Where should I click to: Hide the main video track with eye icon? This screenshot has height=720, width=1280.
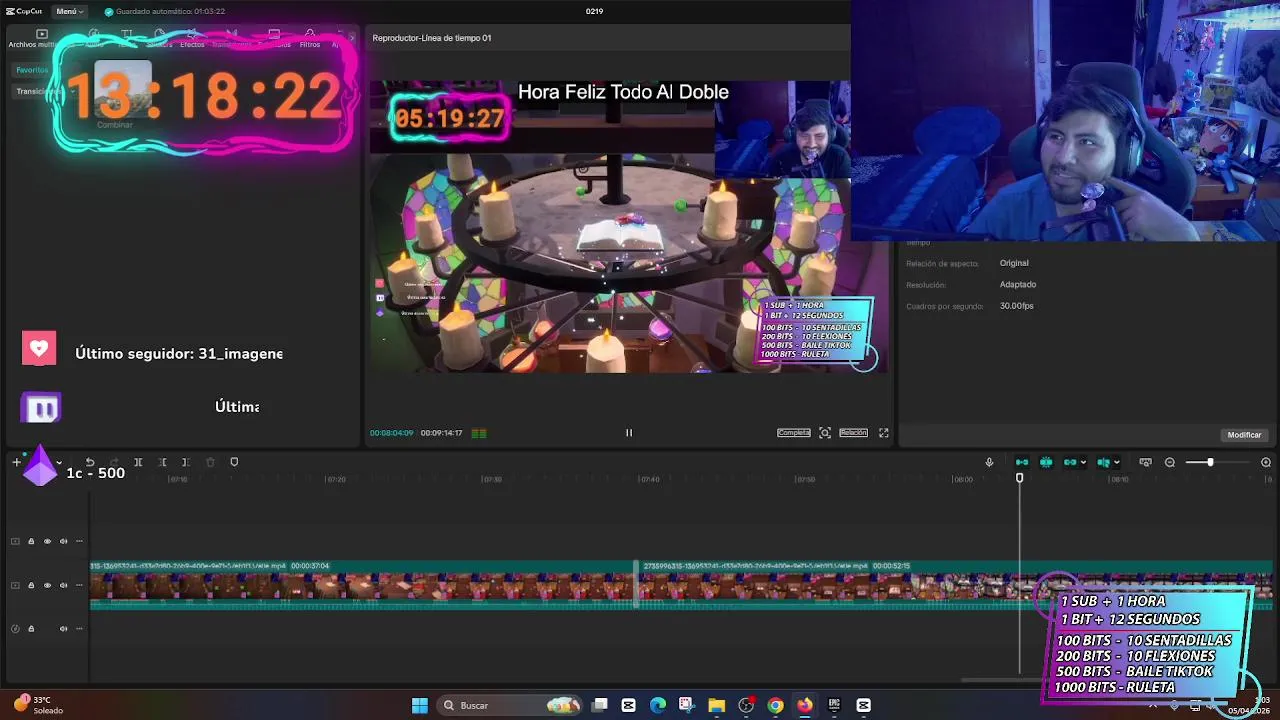coord(47,585)
